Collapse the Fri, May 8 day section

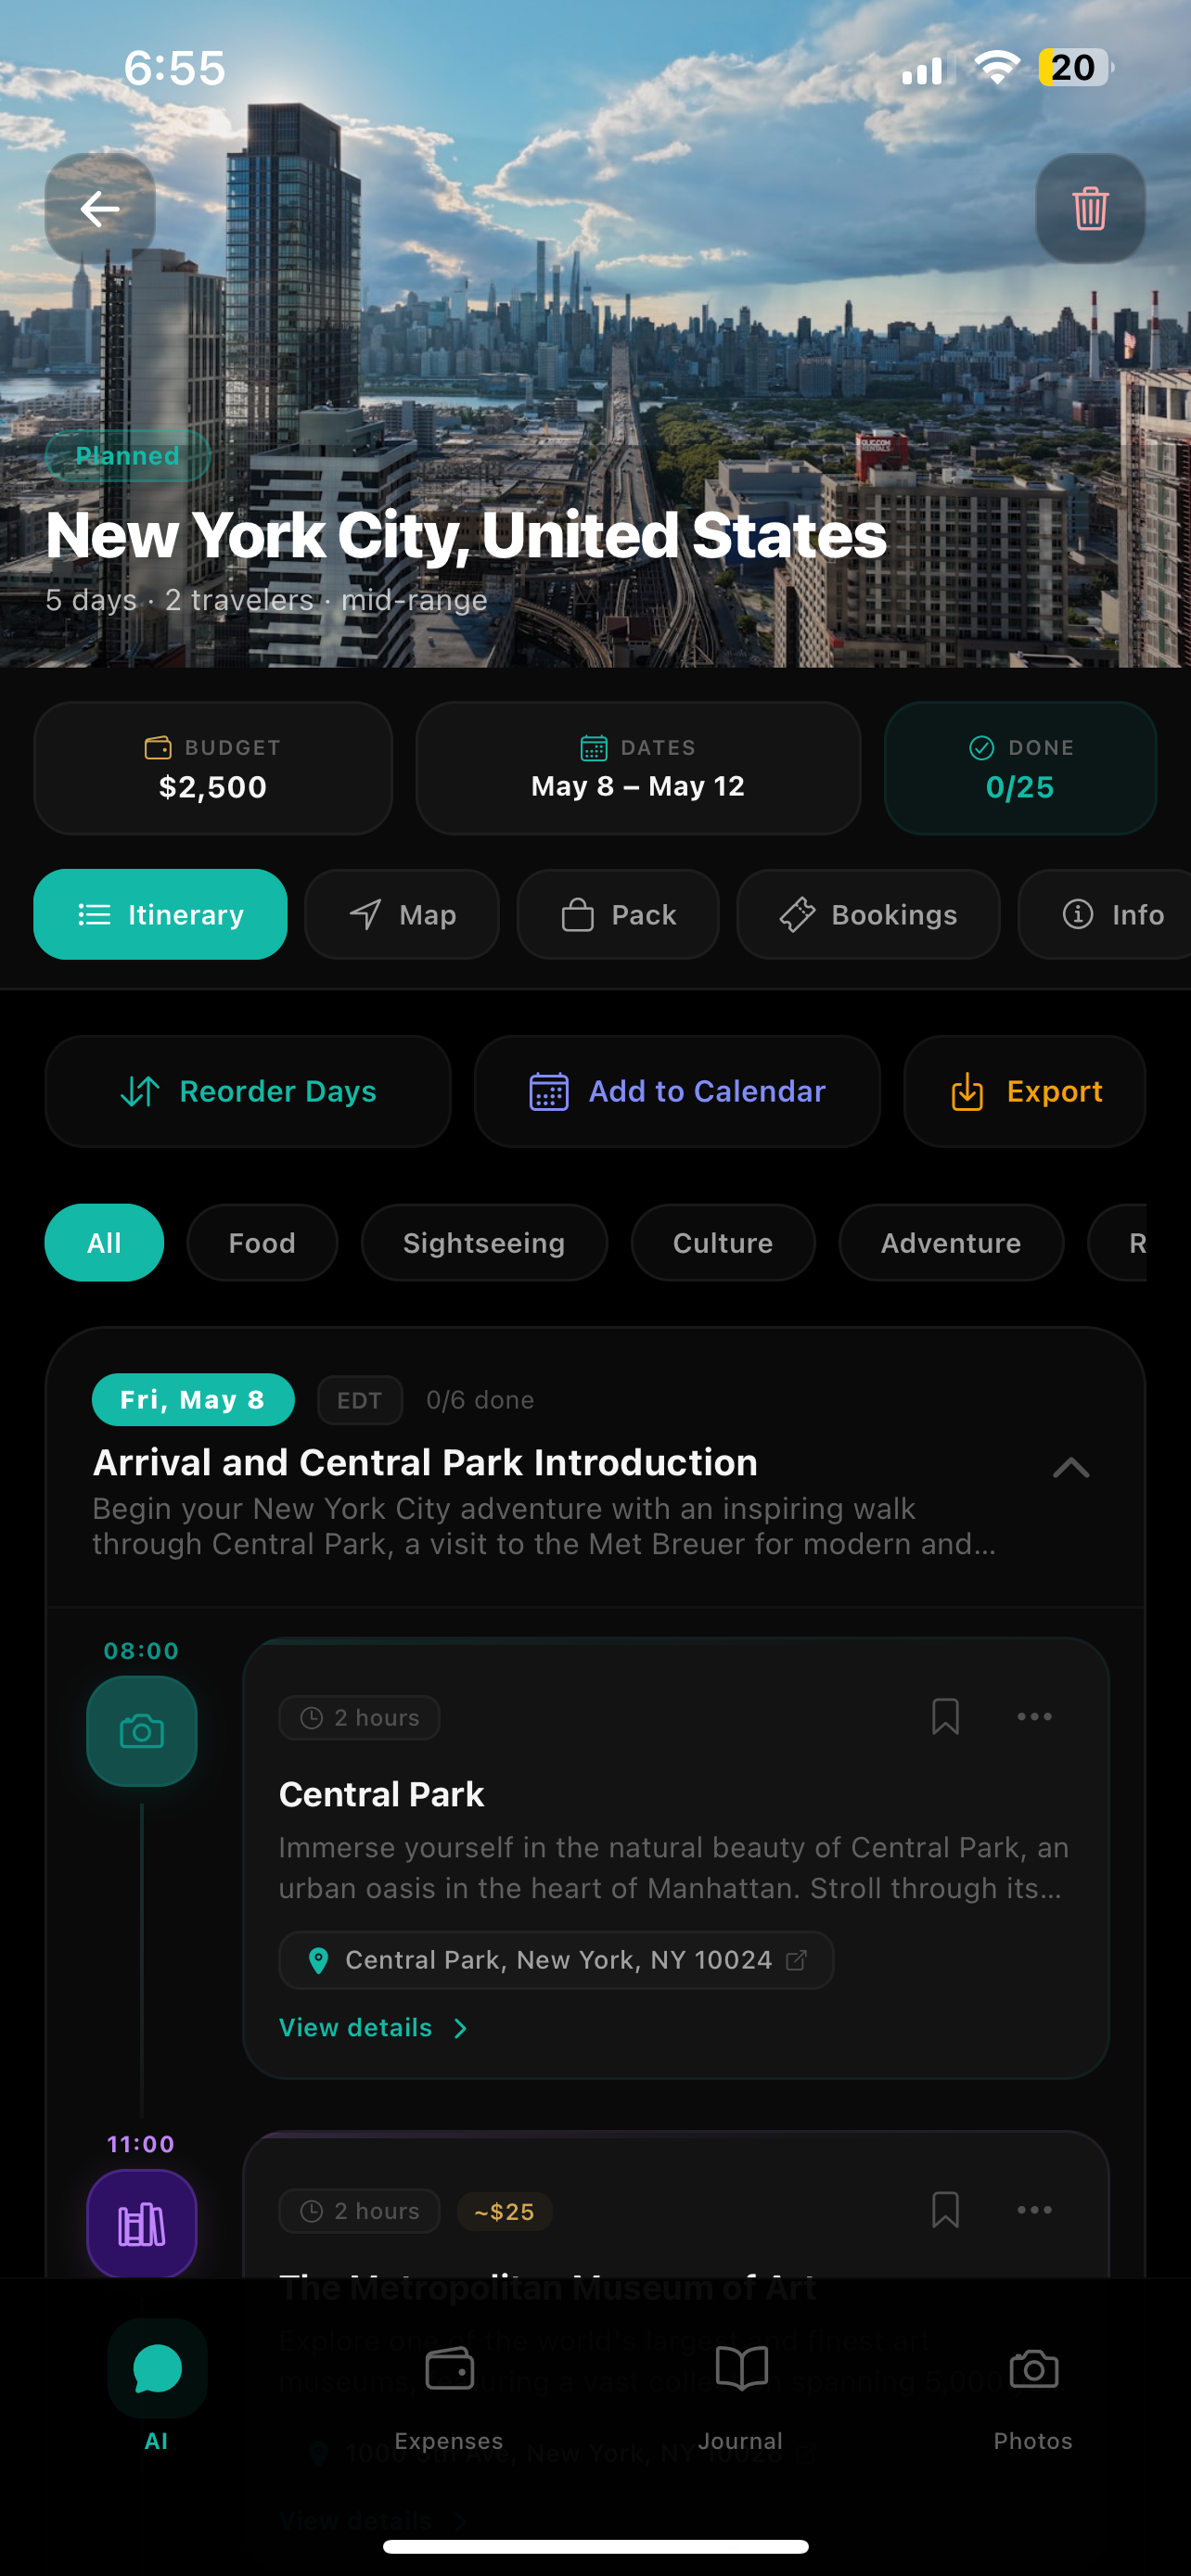pos(1070,1468)
